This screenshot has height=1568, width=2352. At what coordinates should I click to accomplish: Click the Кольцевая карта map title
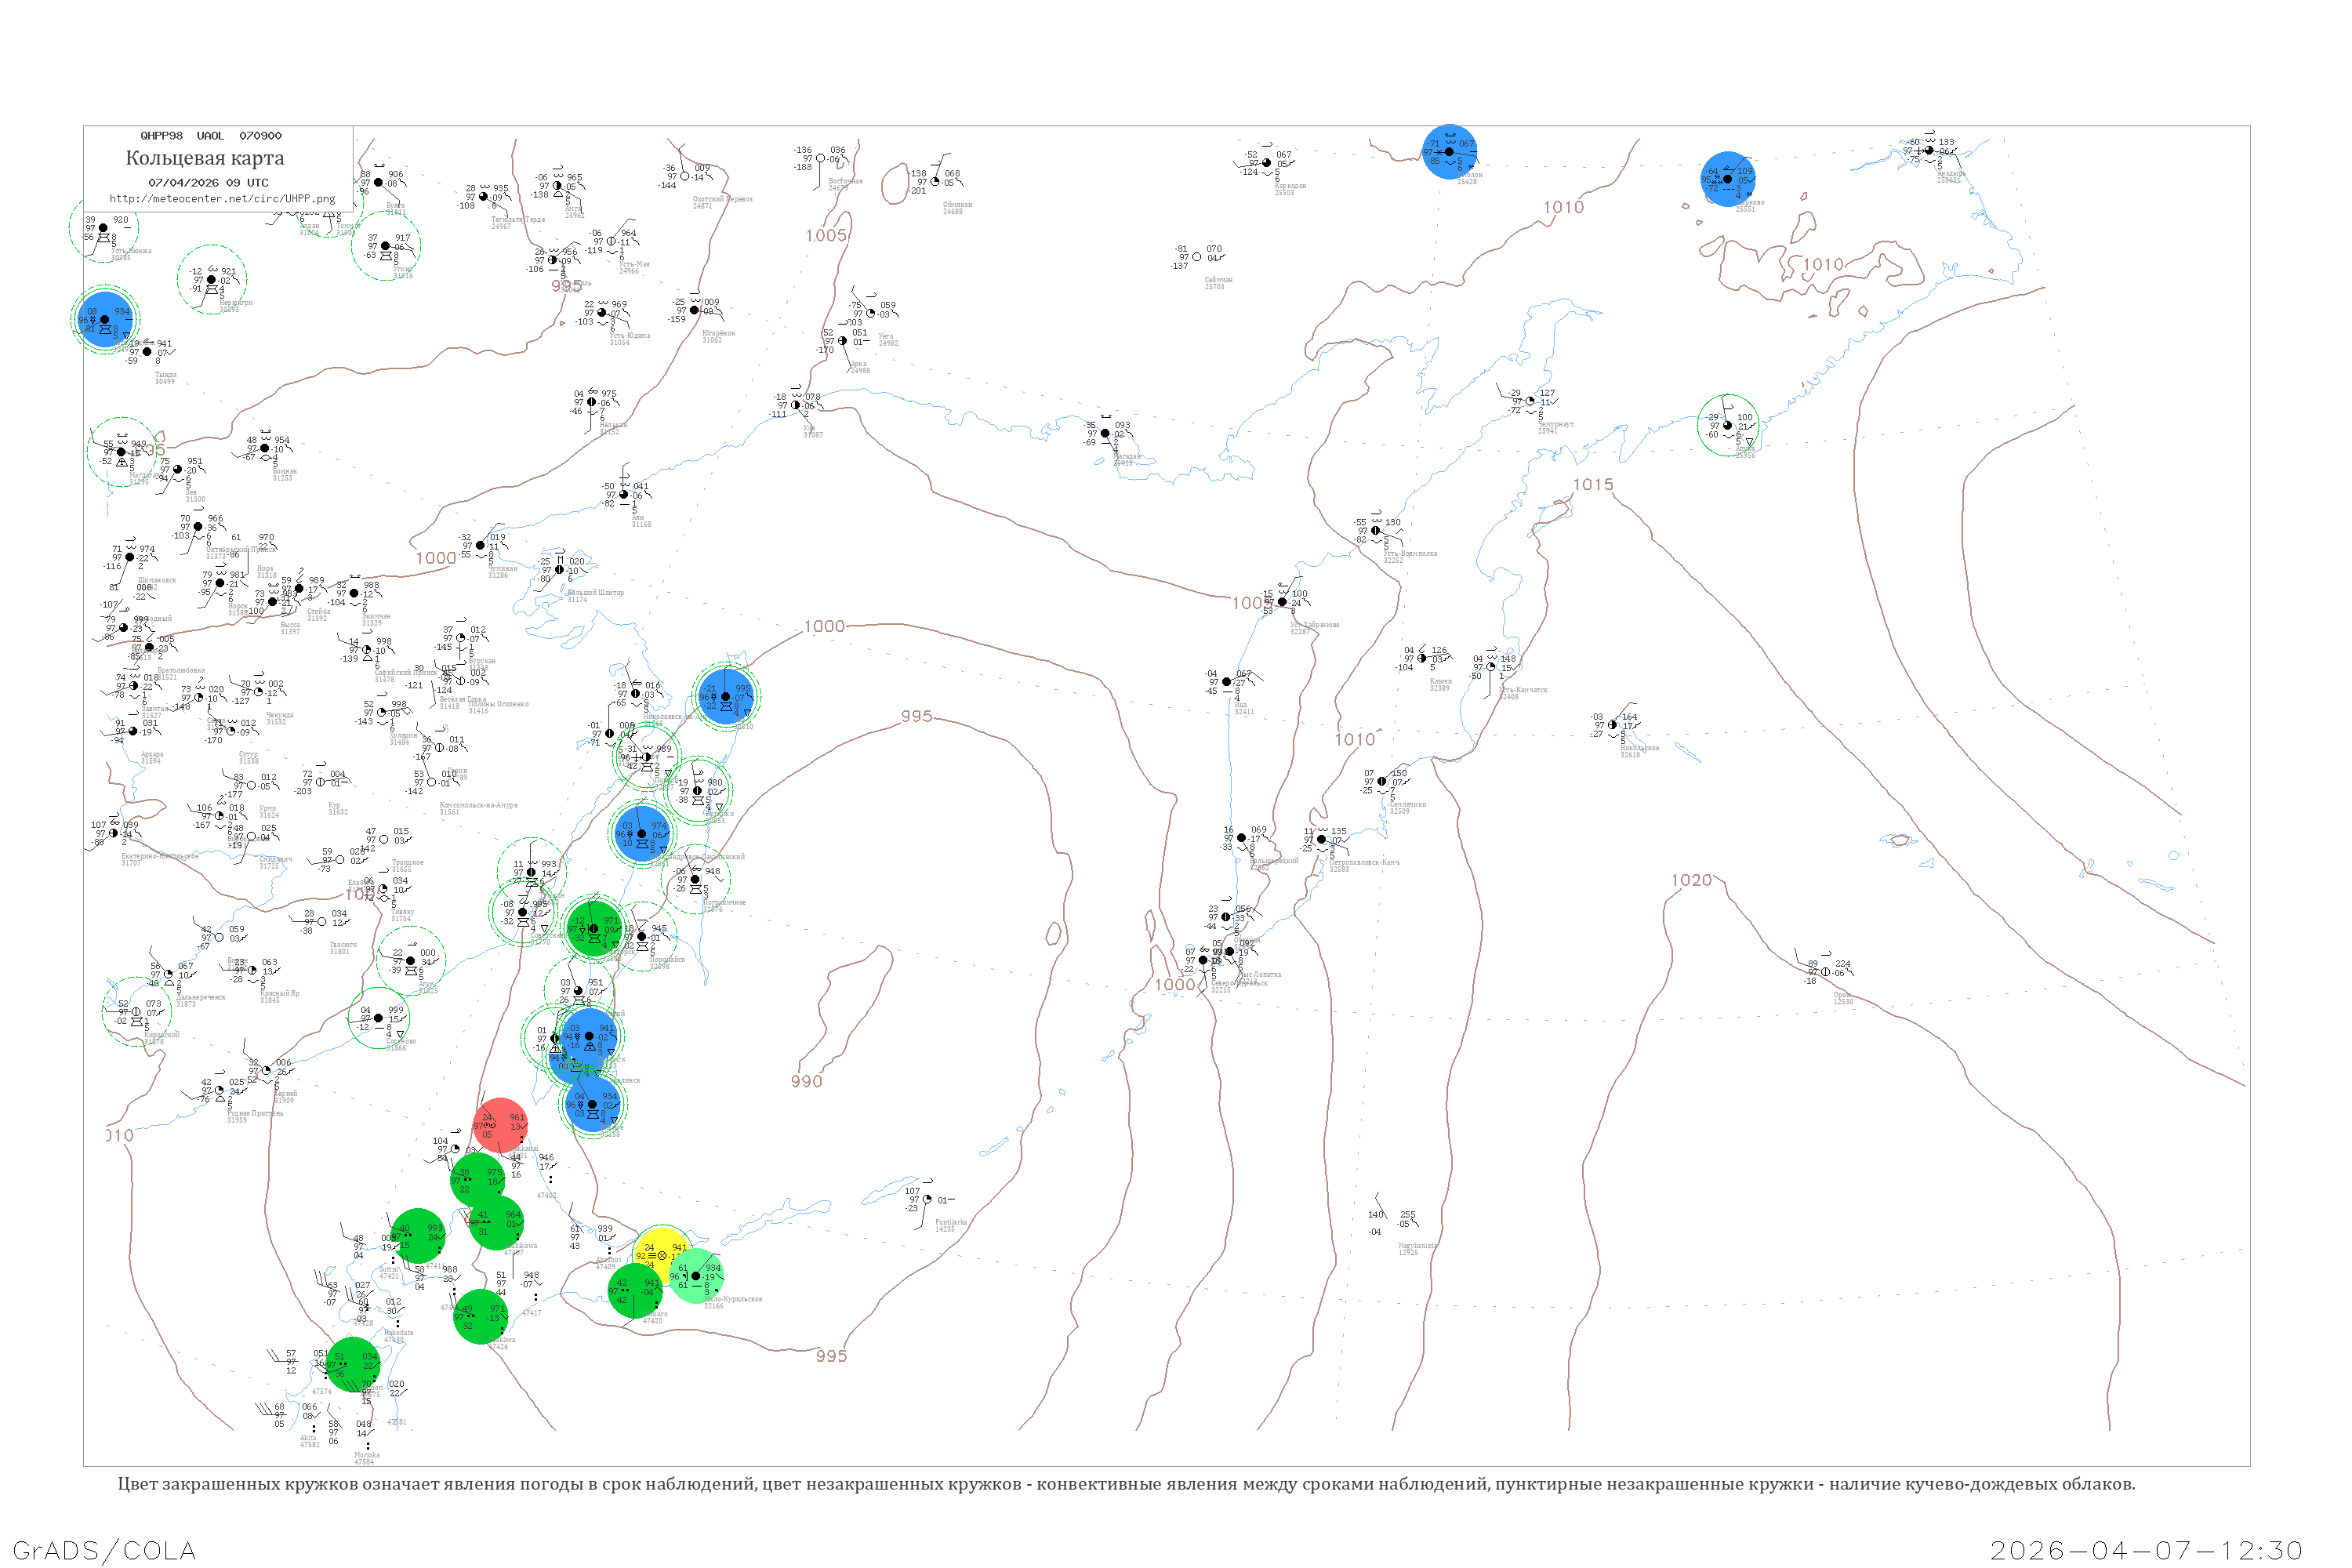(x=205, y=158)
